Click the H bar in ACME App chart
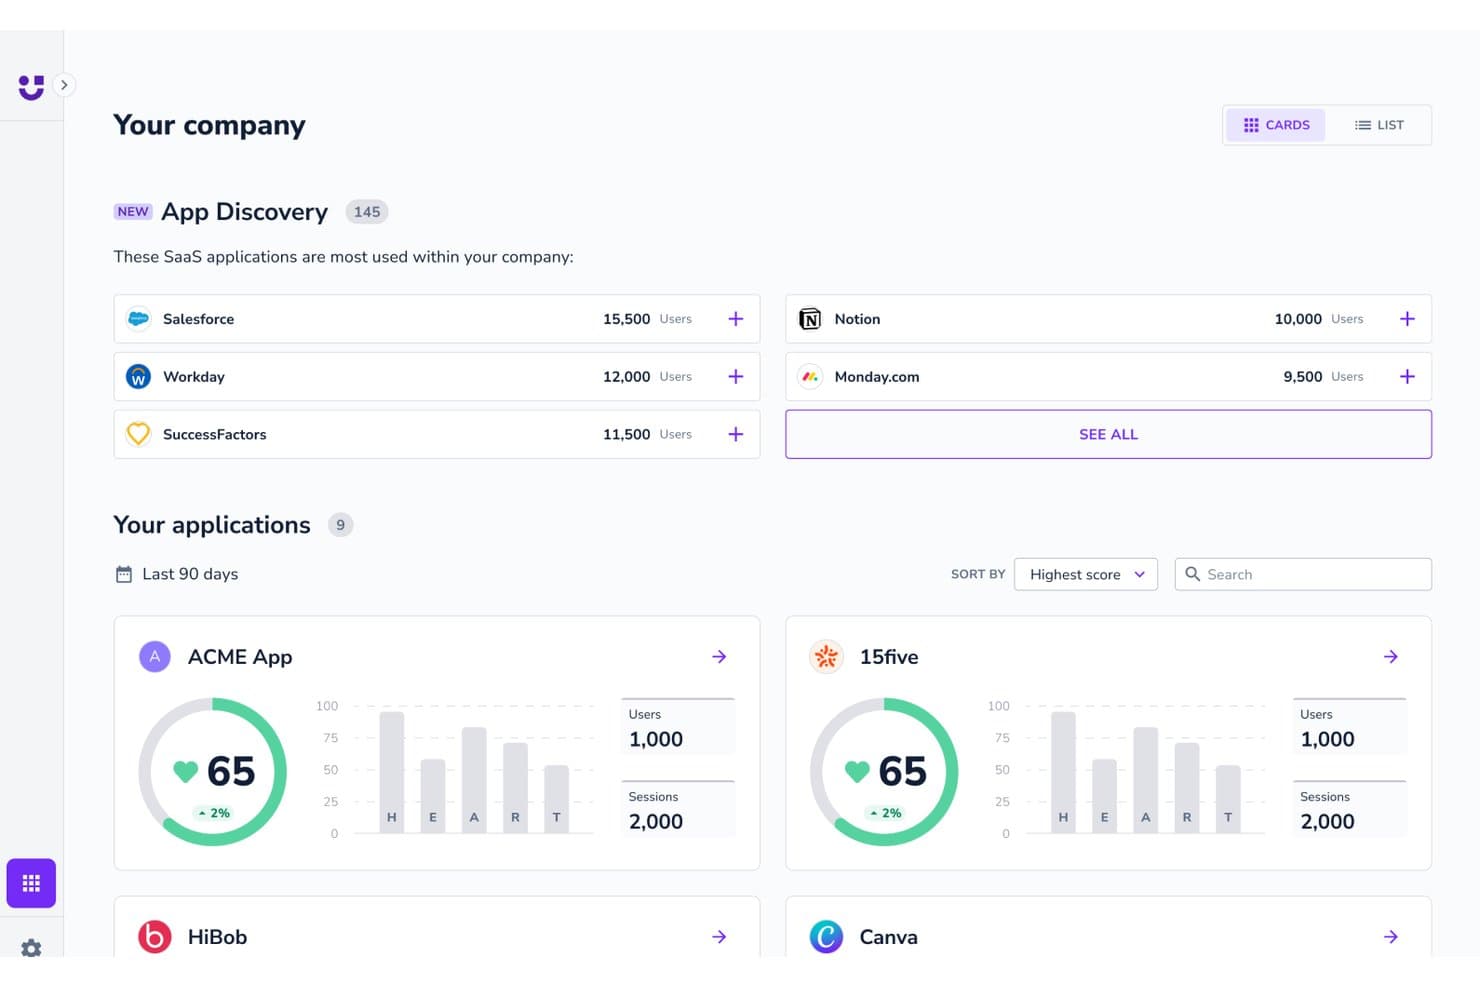1480x987 pixels. pyautogui.click(x=392, y=771)
